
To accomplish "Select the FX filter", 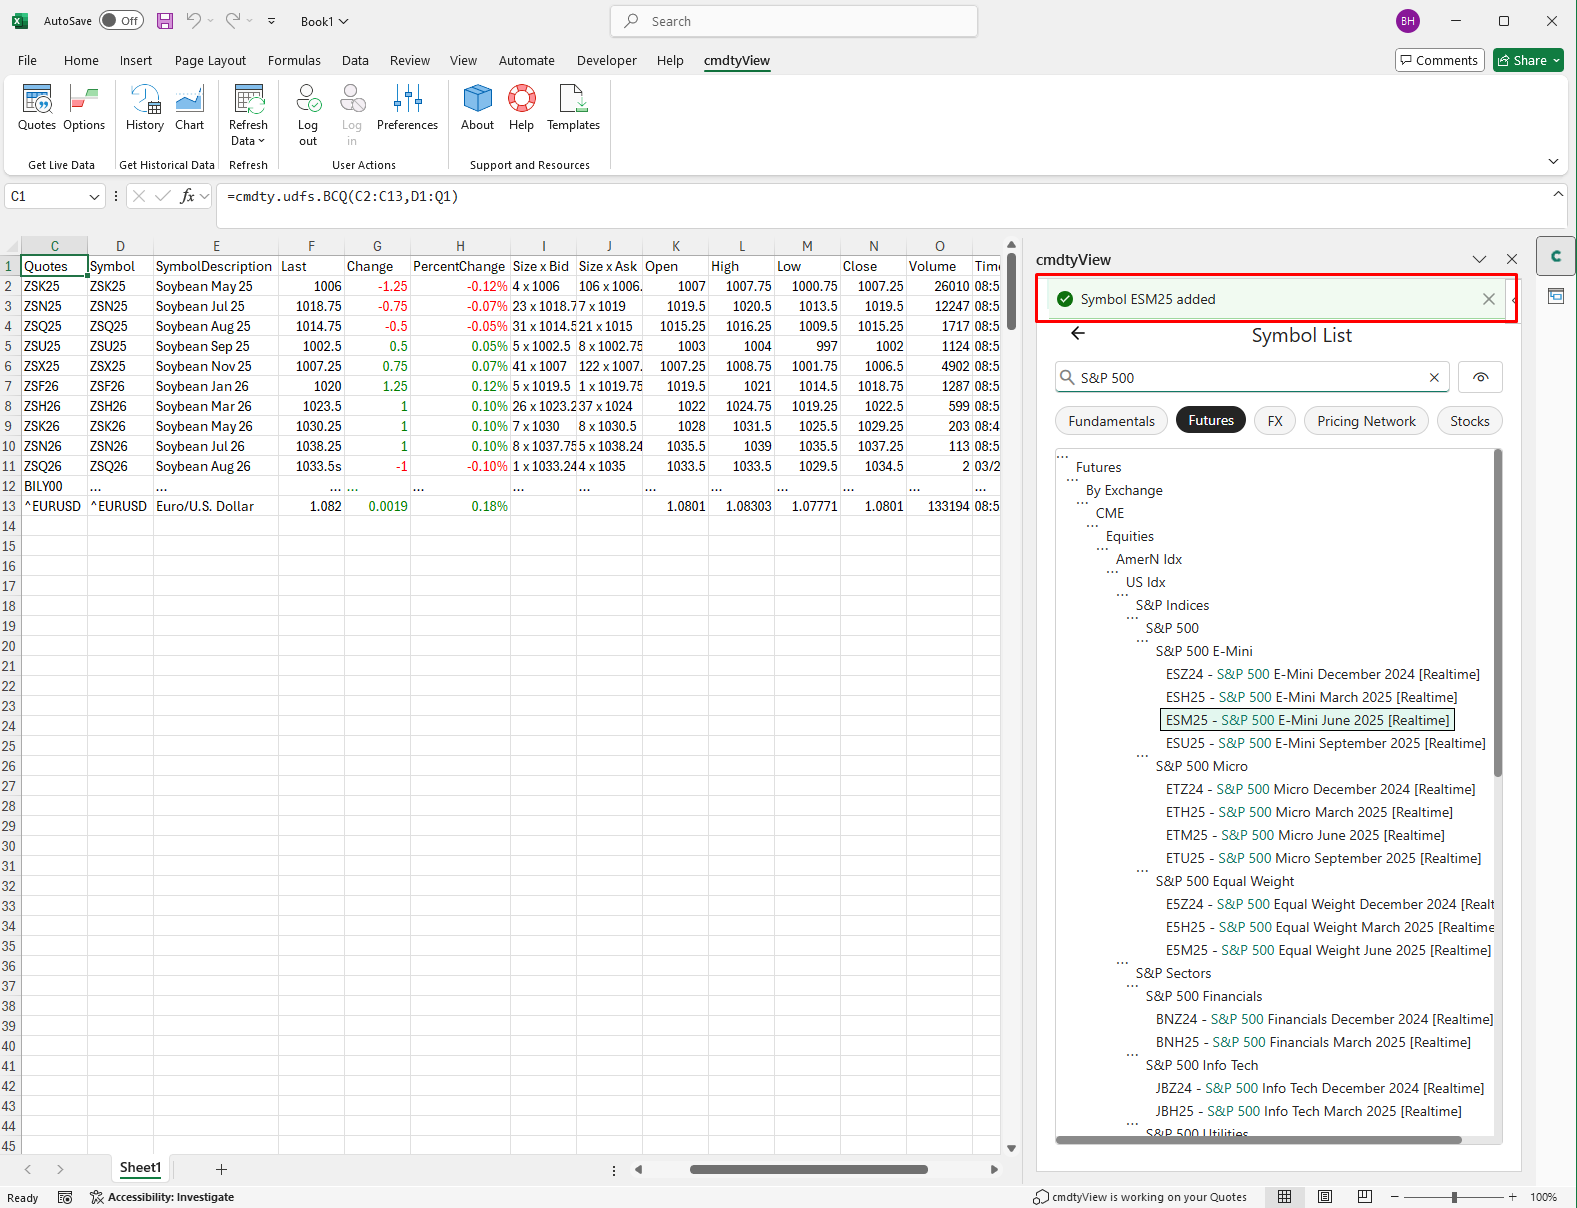I will pyautogui.click(x=1275, y=421).
